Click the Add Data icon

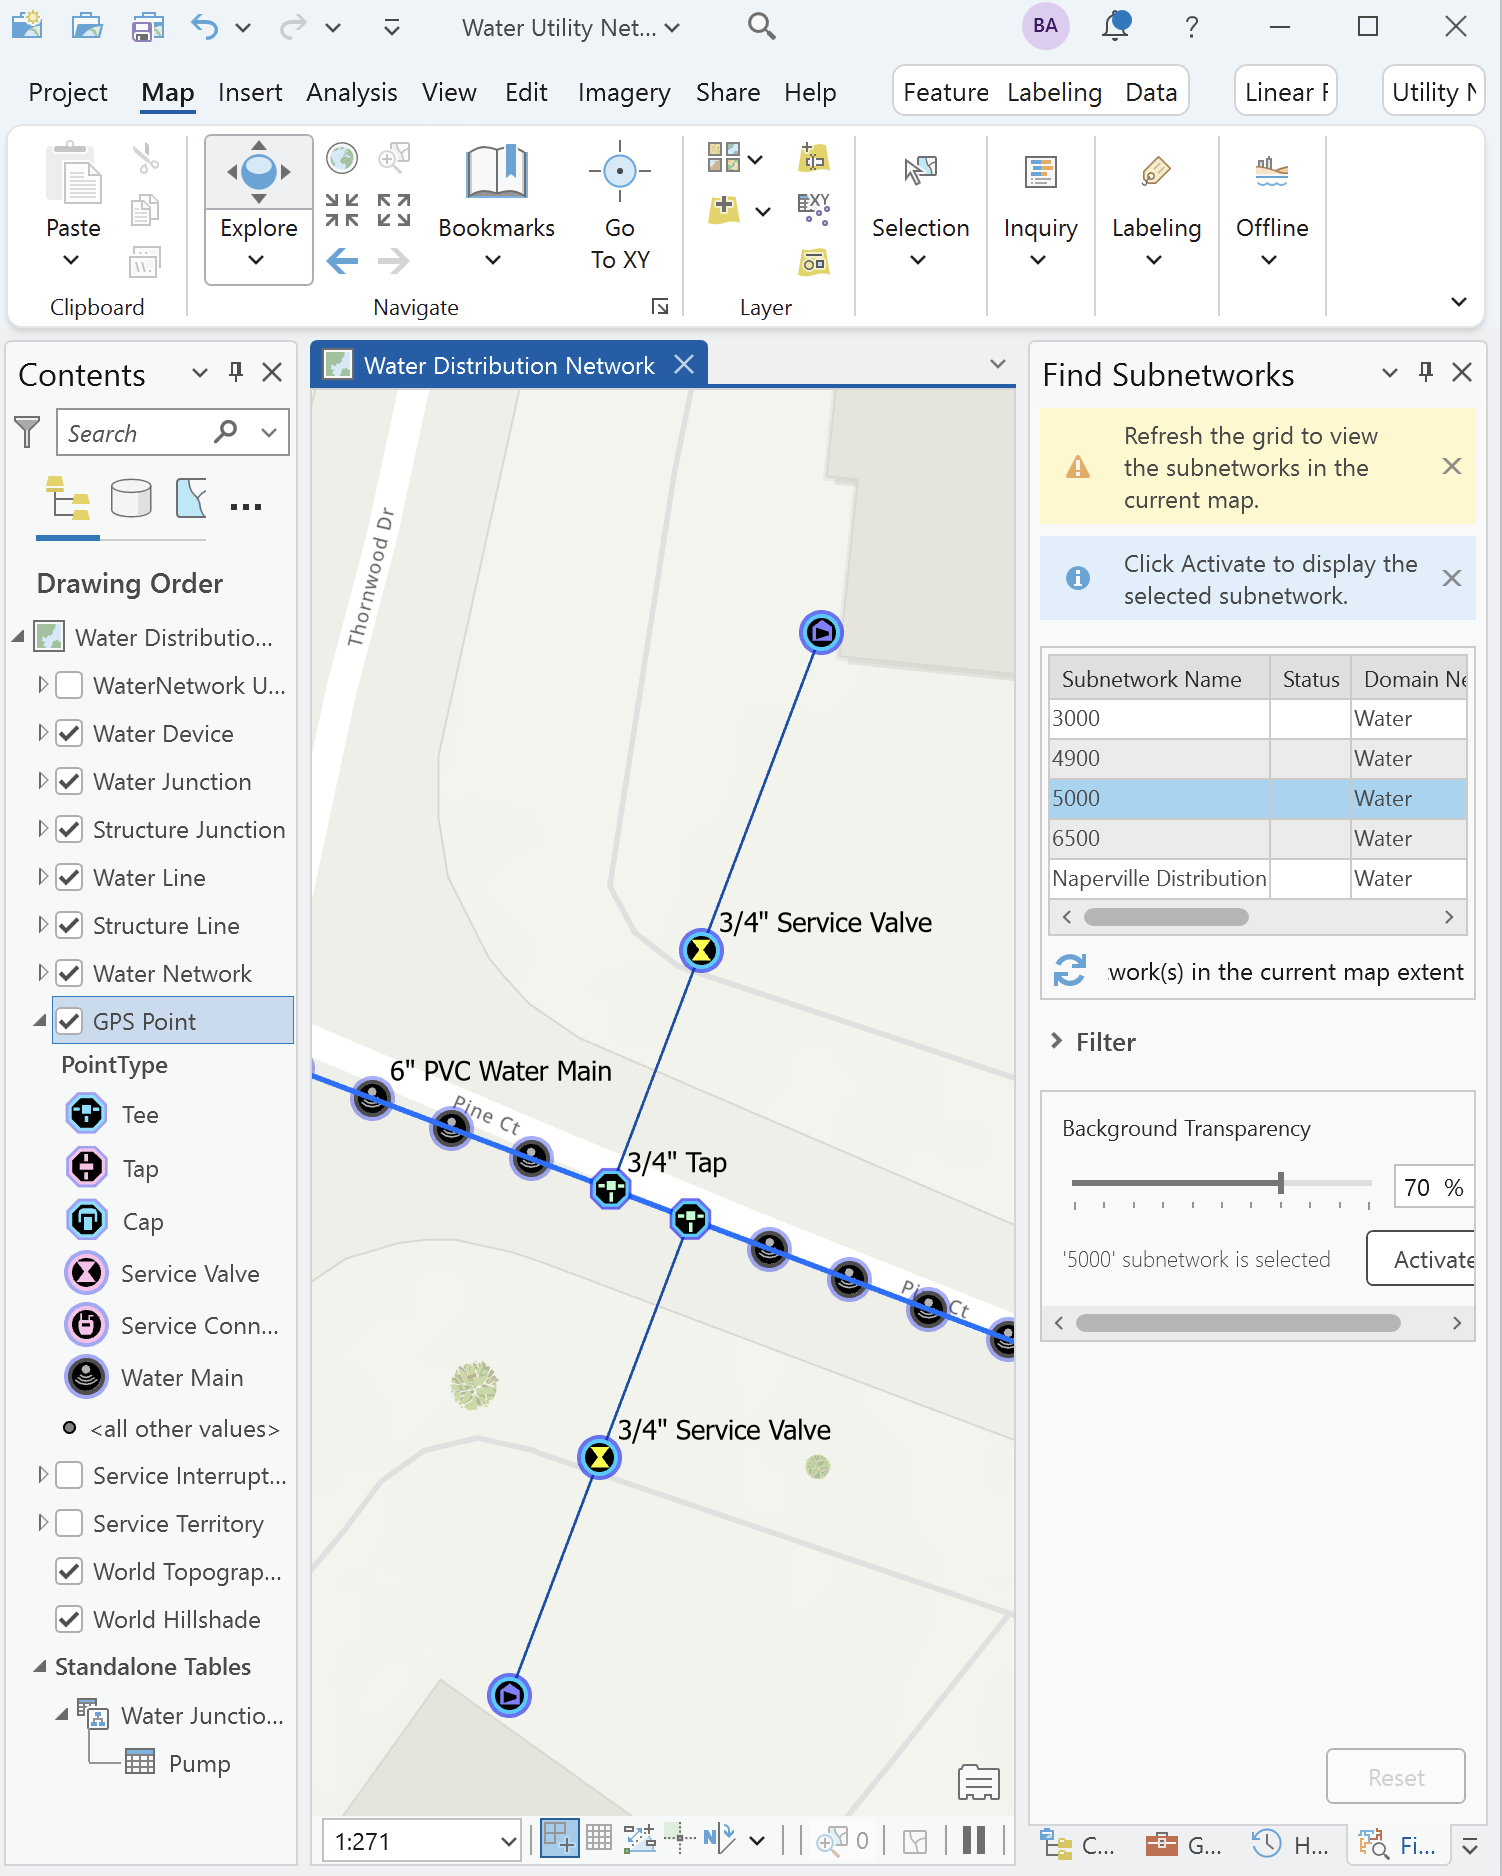723,210
